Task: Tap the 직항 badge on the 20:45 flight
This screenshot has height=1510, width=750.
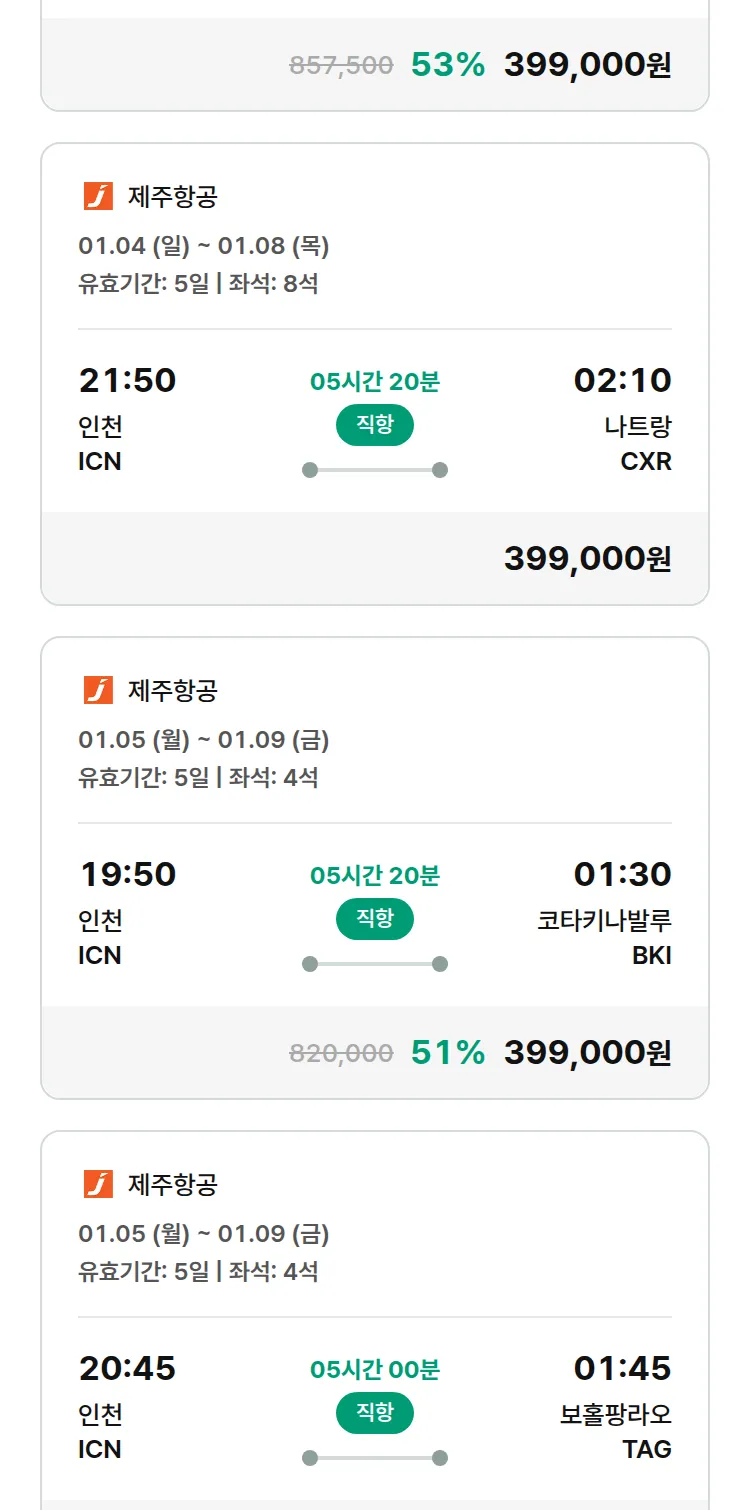Action: tap(374, 1413)
